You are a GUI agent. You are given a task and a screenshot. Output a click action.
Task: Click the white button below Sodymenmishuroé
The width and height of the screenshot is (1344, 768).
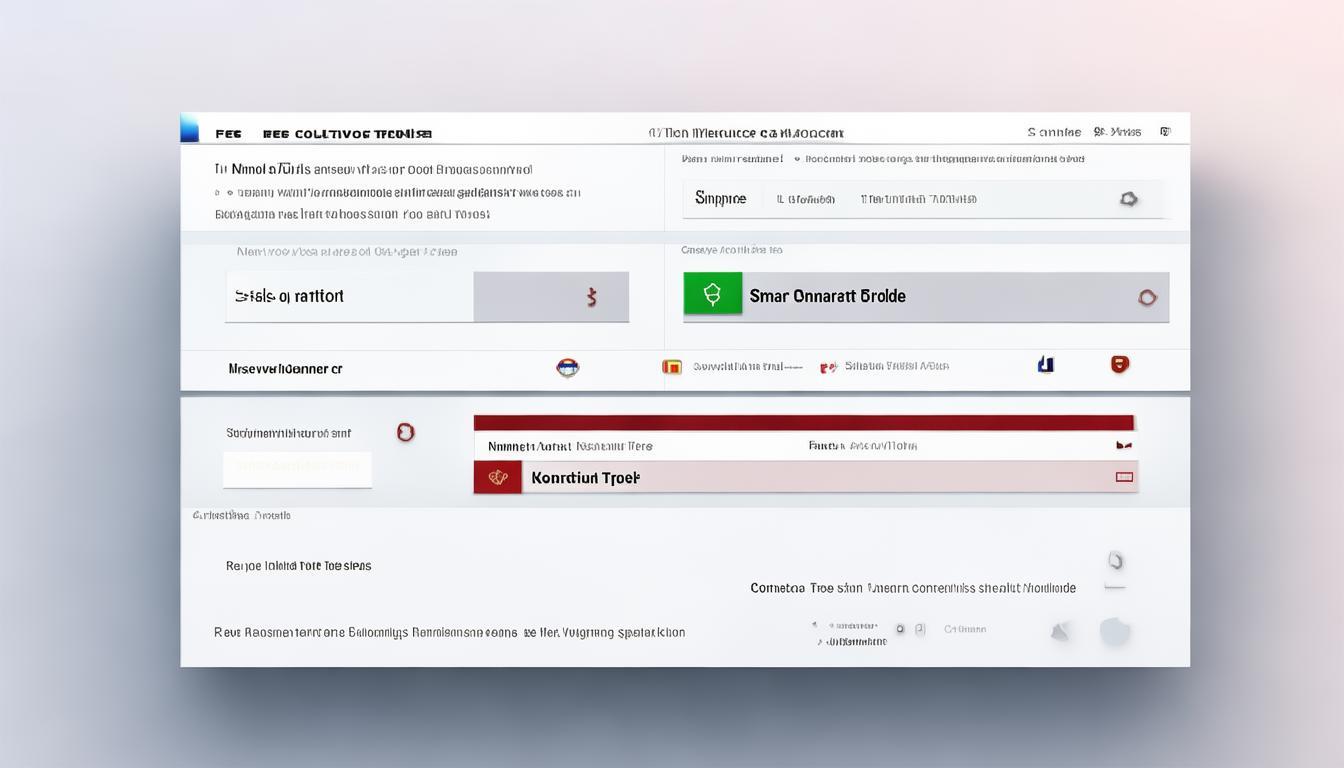pos(298,468)
